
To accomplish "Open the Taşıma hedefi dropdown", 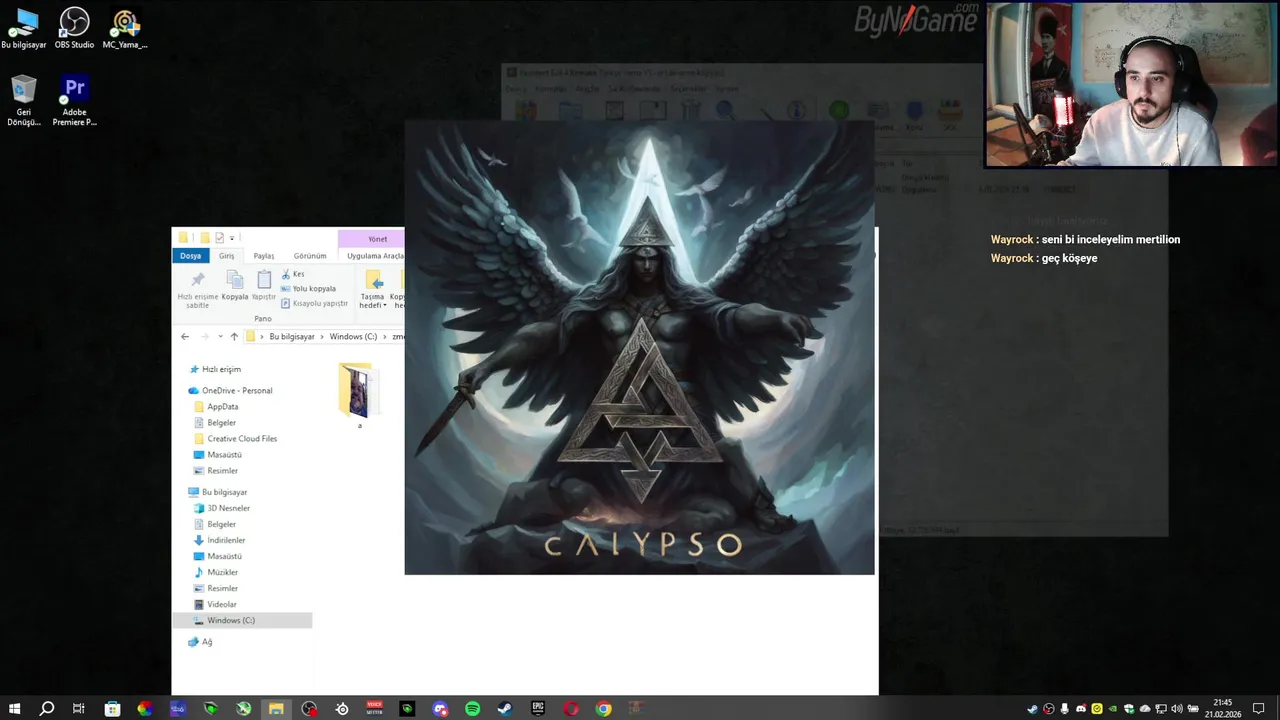I will (x=373, y=290).
